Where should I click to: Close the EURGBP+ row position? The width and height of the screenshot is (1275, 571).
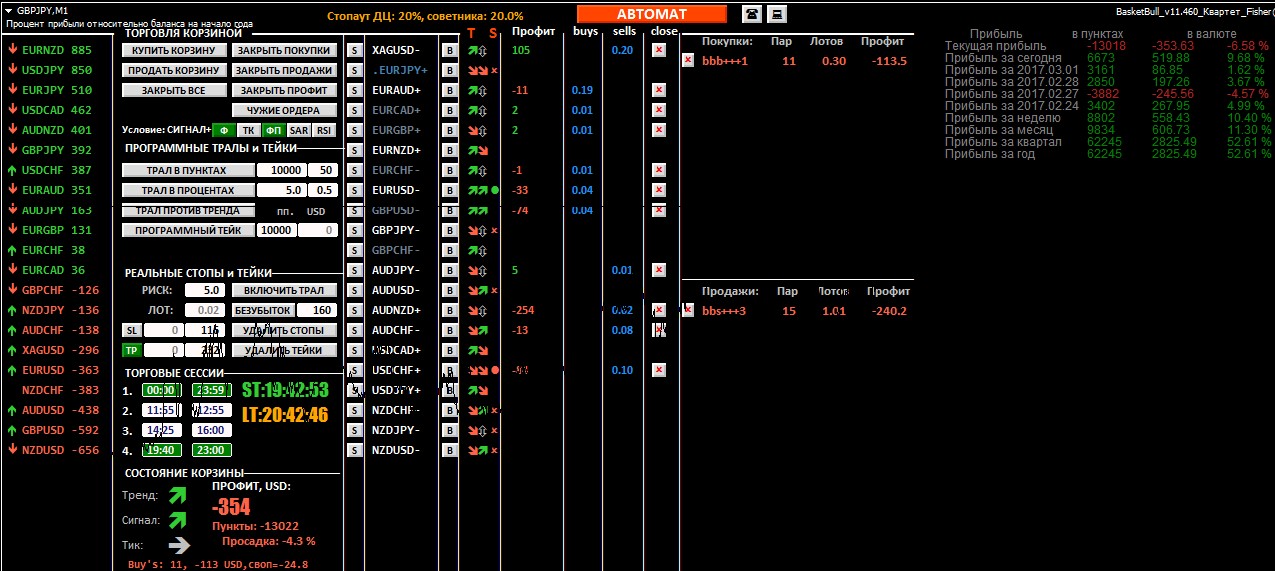tap(658, 130)
